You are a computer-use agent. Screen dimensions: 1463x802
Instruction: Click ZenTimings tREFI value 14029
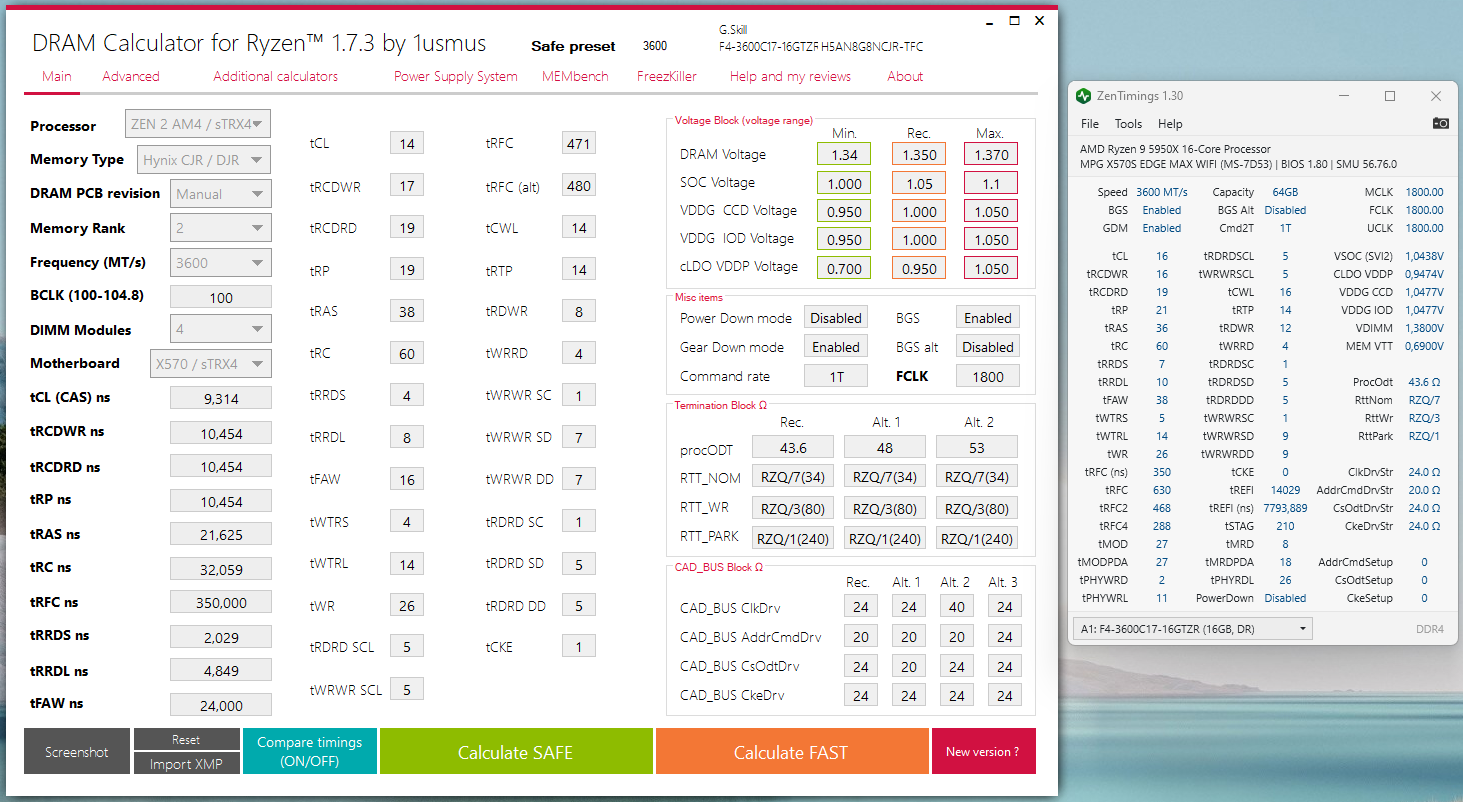coord(1285,490)
